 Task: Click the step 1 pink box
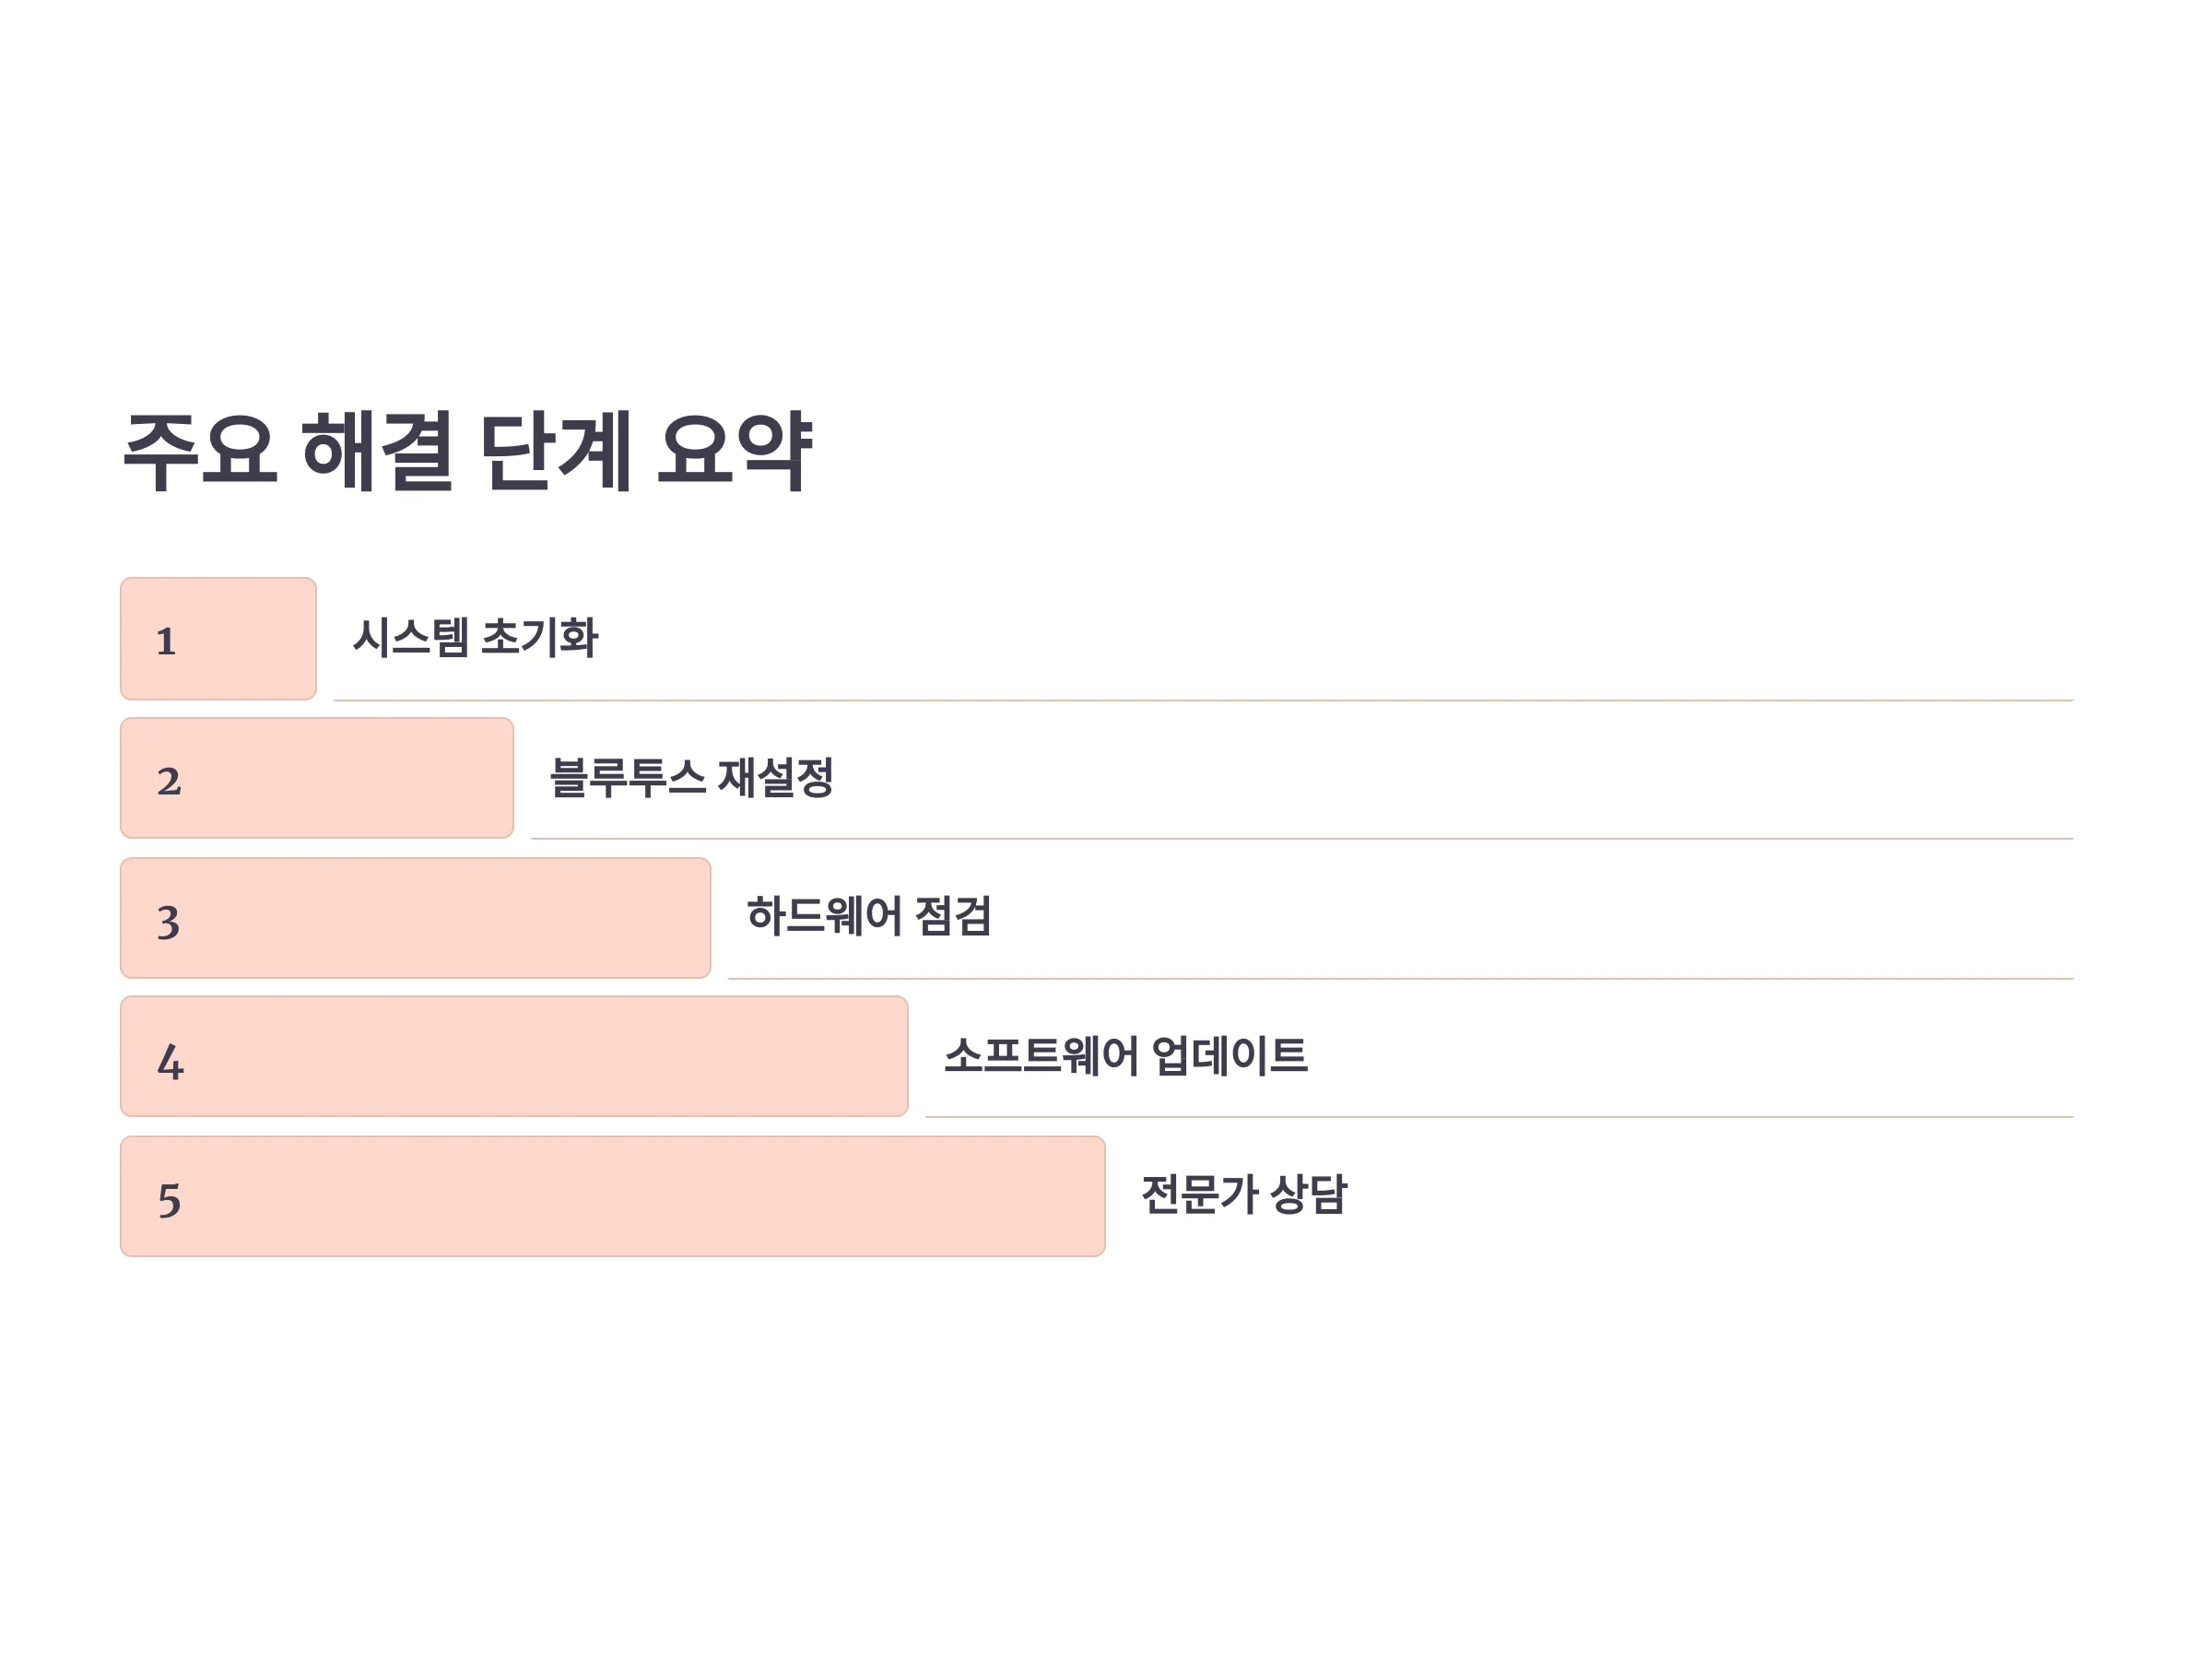point(218,639)
